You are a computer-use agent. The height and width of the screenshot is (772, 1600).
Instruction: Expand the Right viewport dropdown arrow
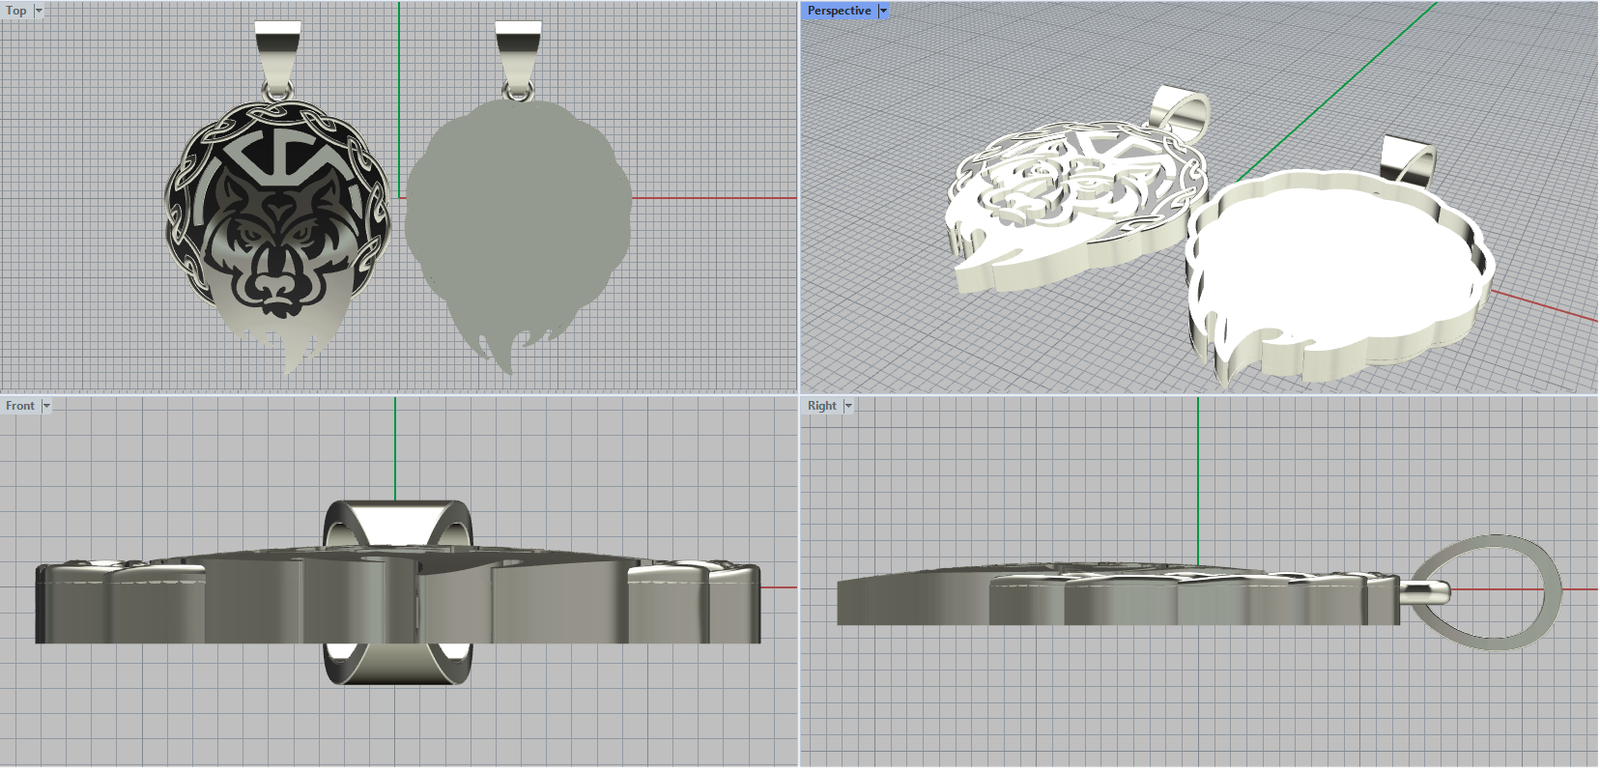tap(848, 406)
